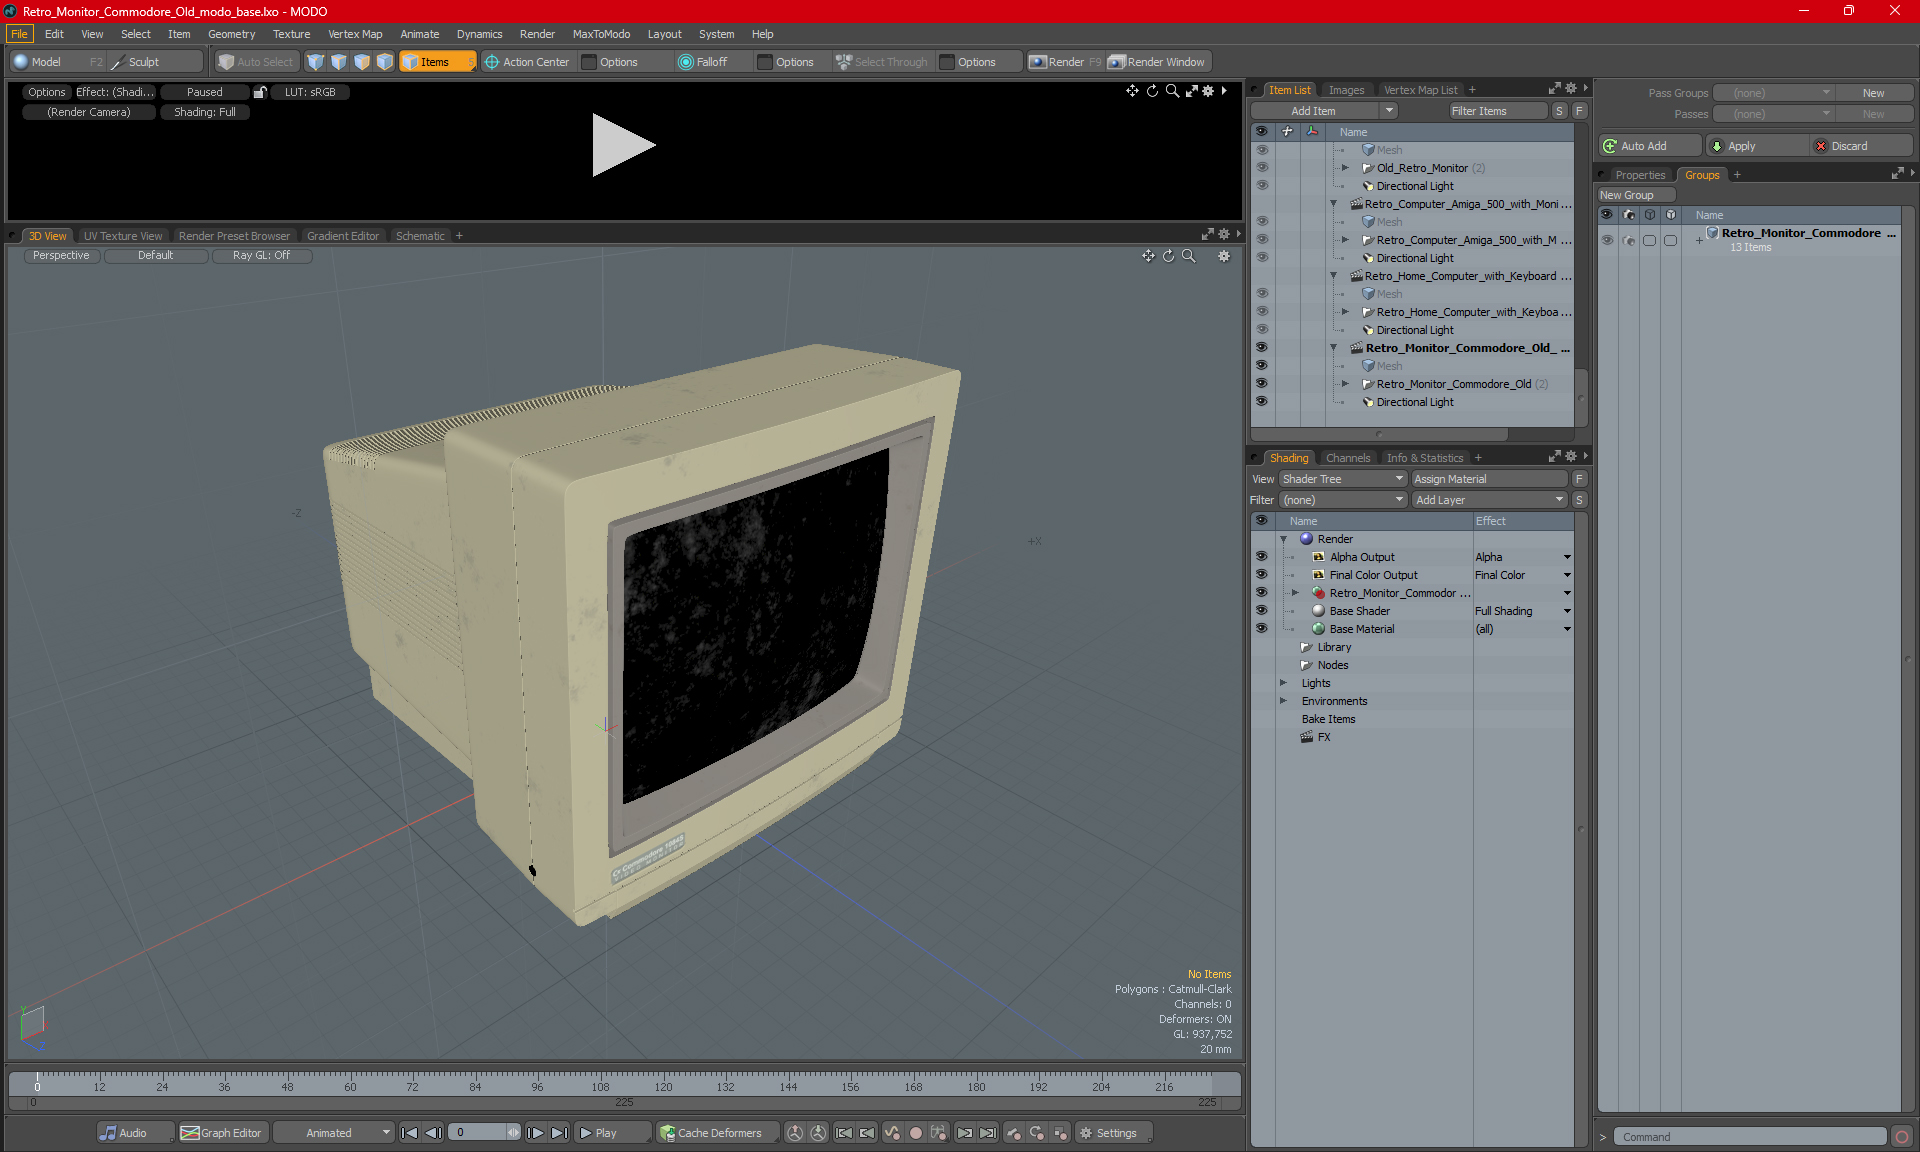Click the record keyframe circle icon
The width and height of the screenshot is (1920, 1152).
[915, 1133]
